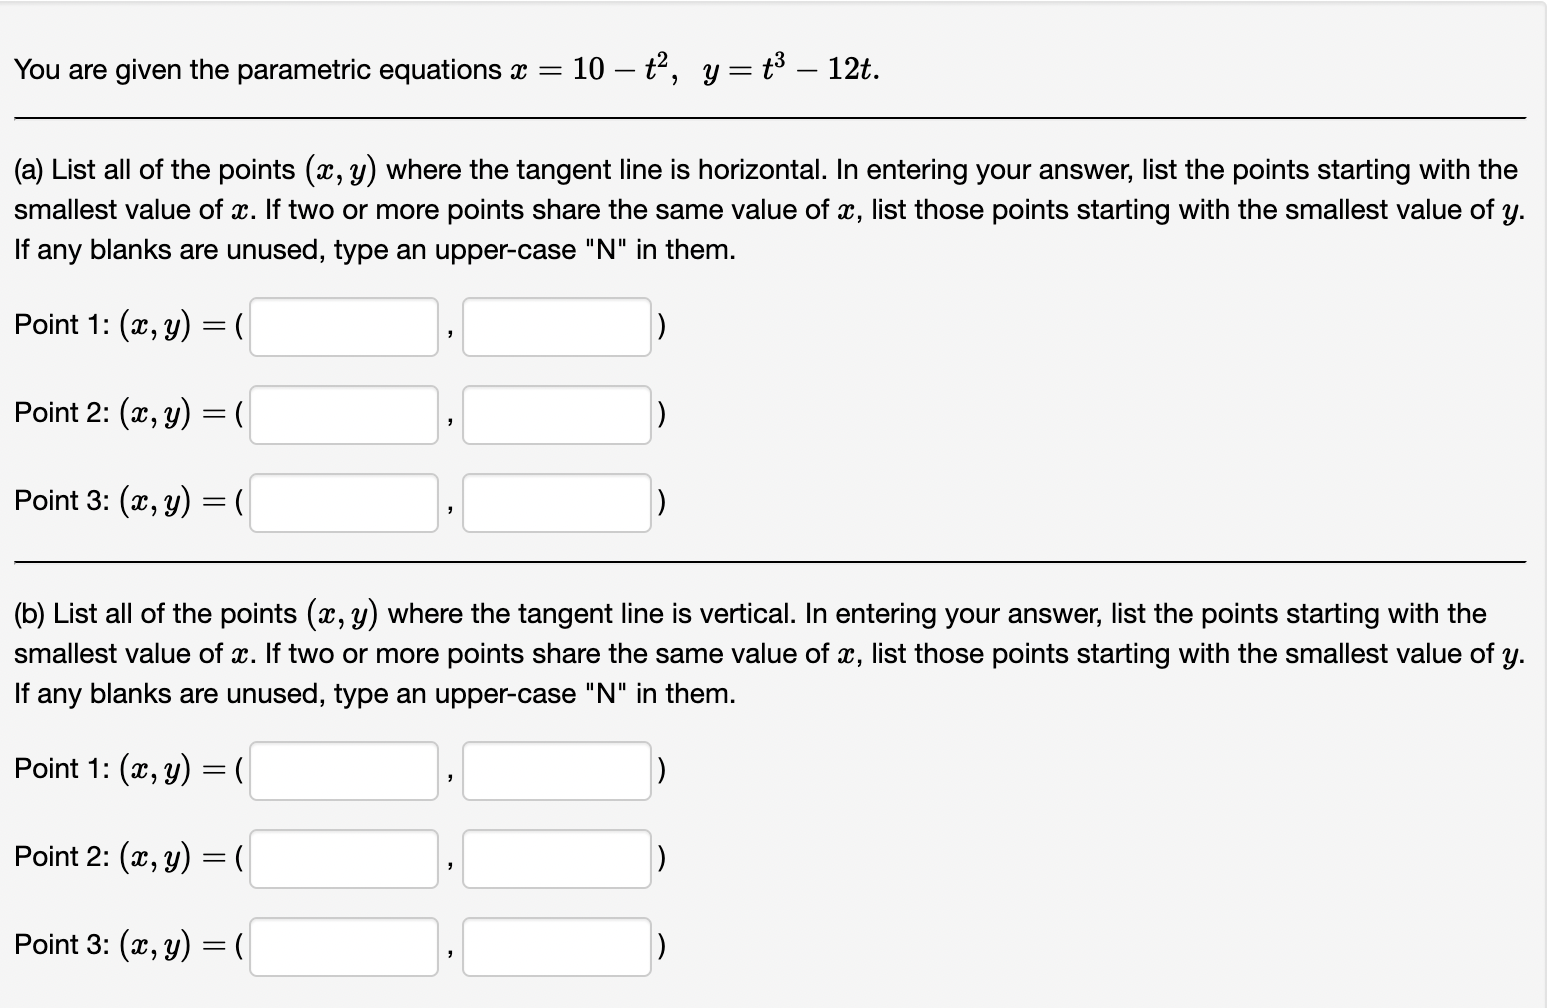Click the y-coordinate field for Point 2 in part (a)

click(x=557, y=414)
